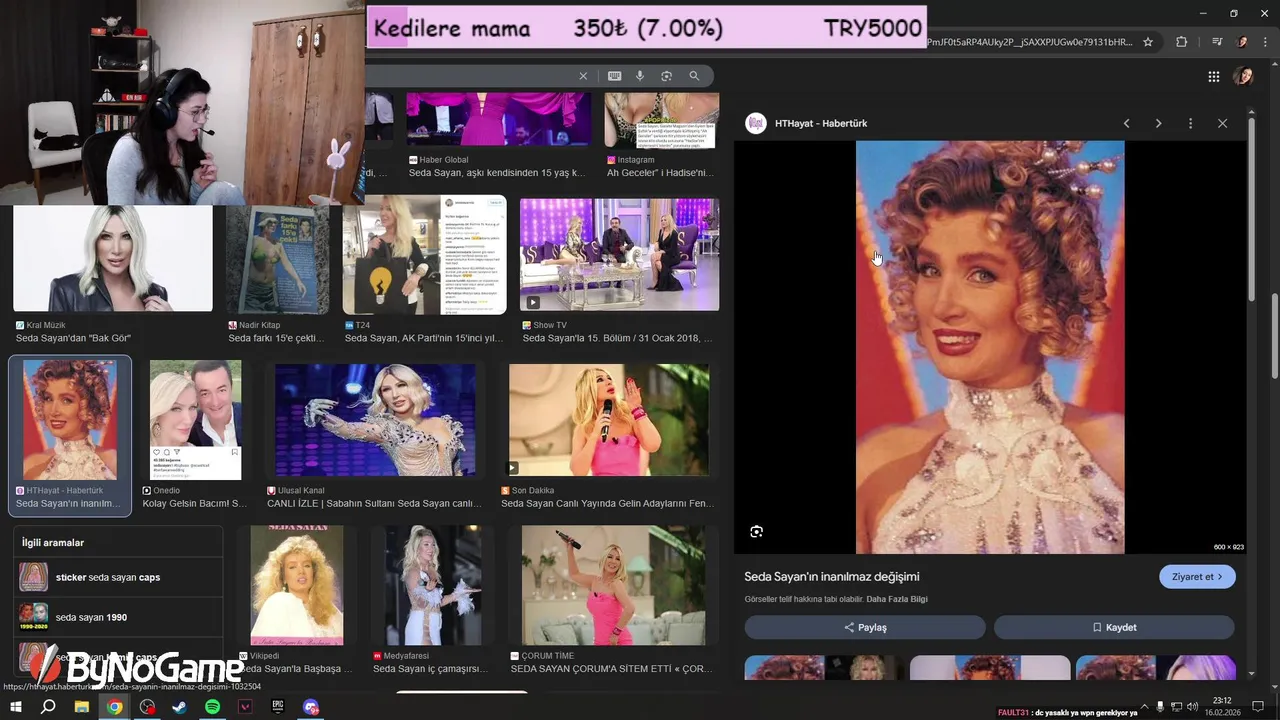This screenshot has width=1280, height=720.
Task: Open Steam from the taskbar
Action: coord(180,707)
